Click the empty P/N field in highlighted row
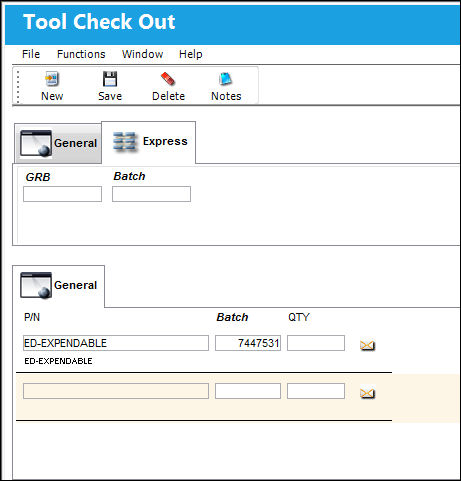The width and height of the screenshot is (461, 481). (116, 391)
